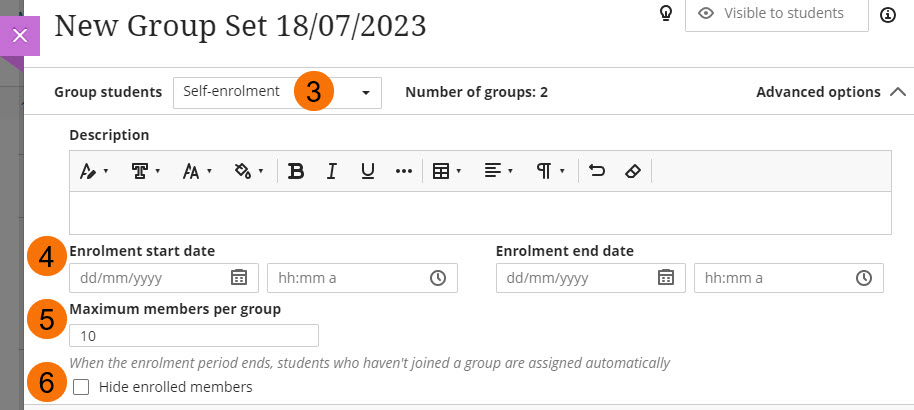Open the font family T dropdown
914x410 pixels.
pyautogui.click(x=145, y=171)
